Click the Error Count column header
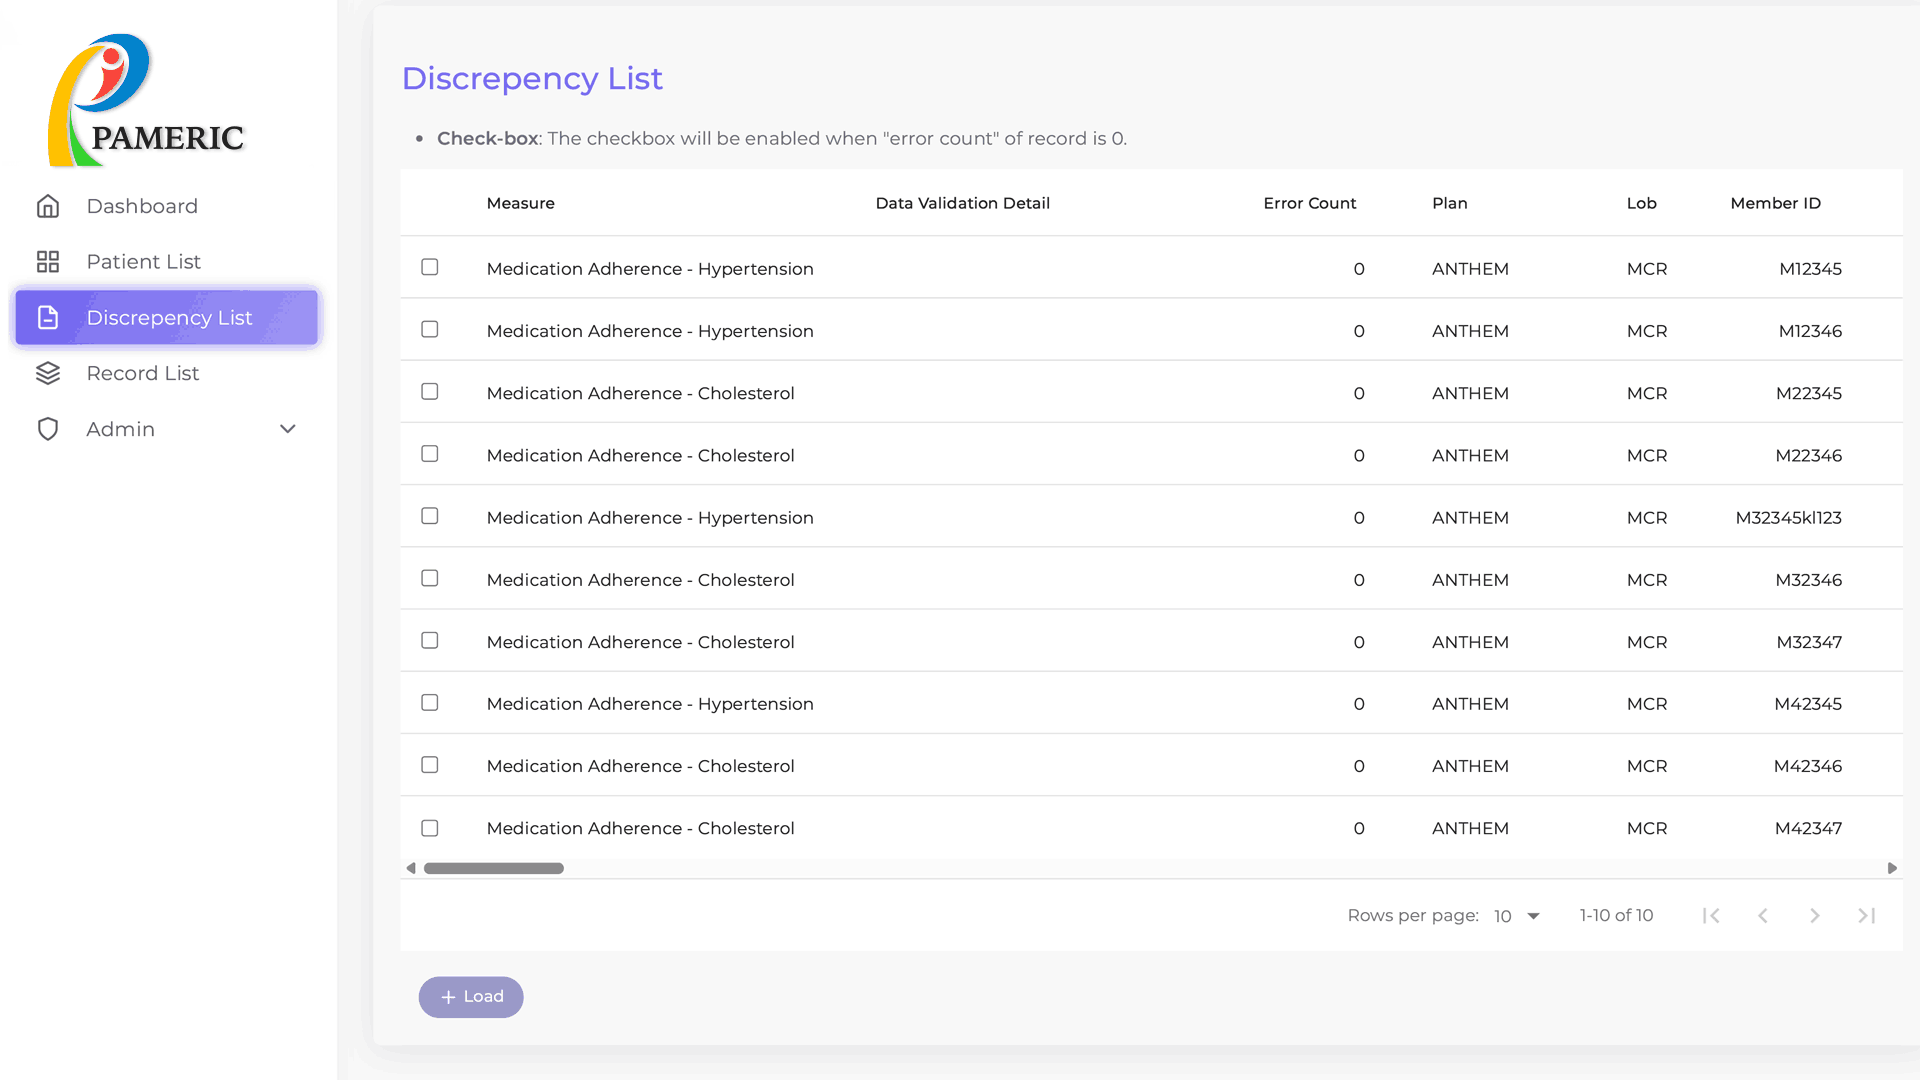 (1309, 203)
